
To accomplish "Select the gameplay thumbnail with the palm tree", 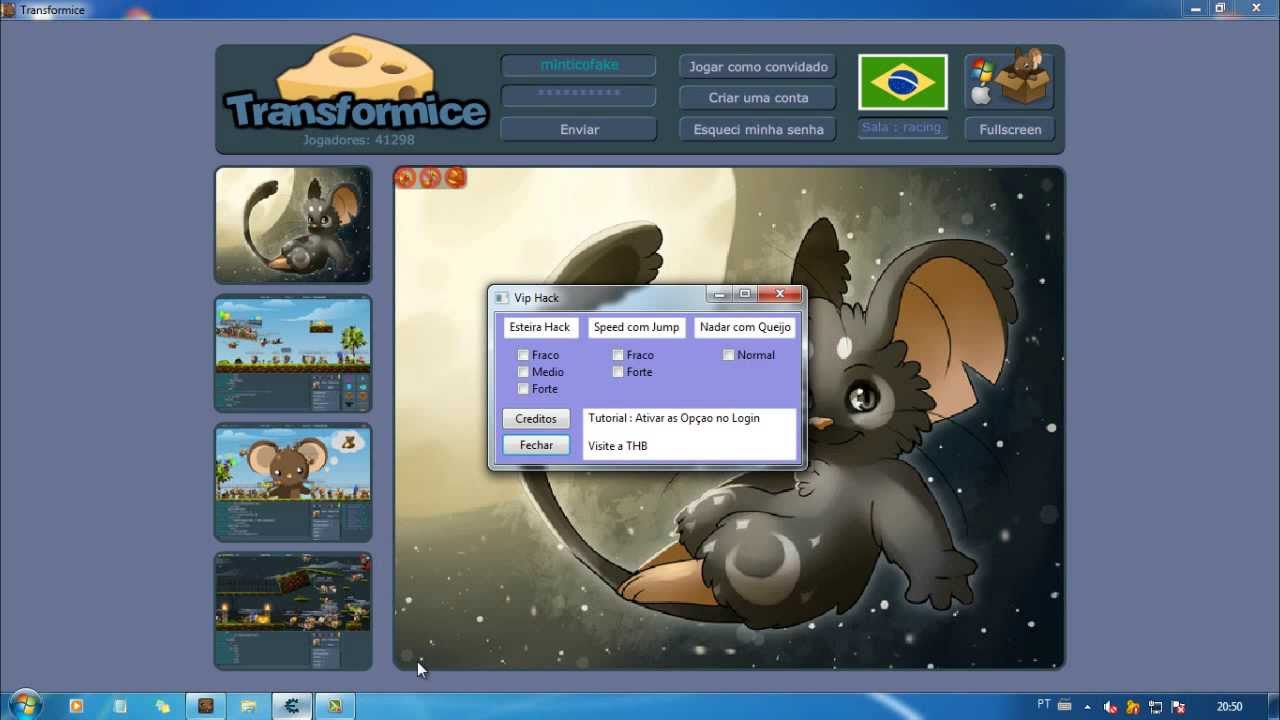I will (293, 353).
